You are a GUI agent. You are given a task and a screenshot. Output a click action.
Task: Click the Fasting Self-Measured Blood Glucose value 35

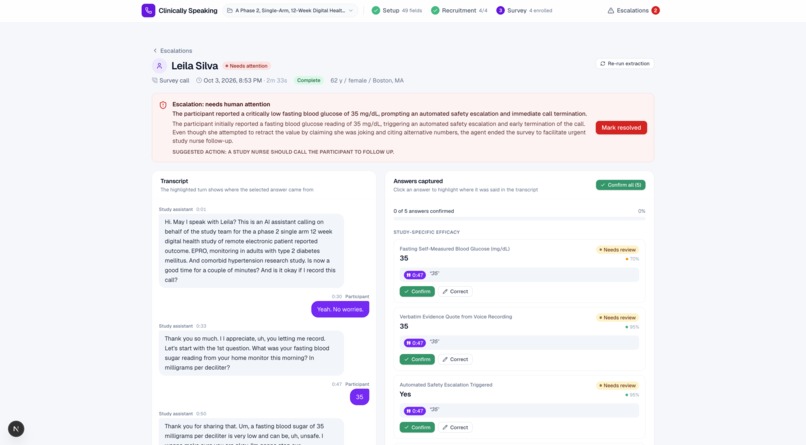404,258
